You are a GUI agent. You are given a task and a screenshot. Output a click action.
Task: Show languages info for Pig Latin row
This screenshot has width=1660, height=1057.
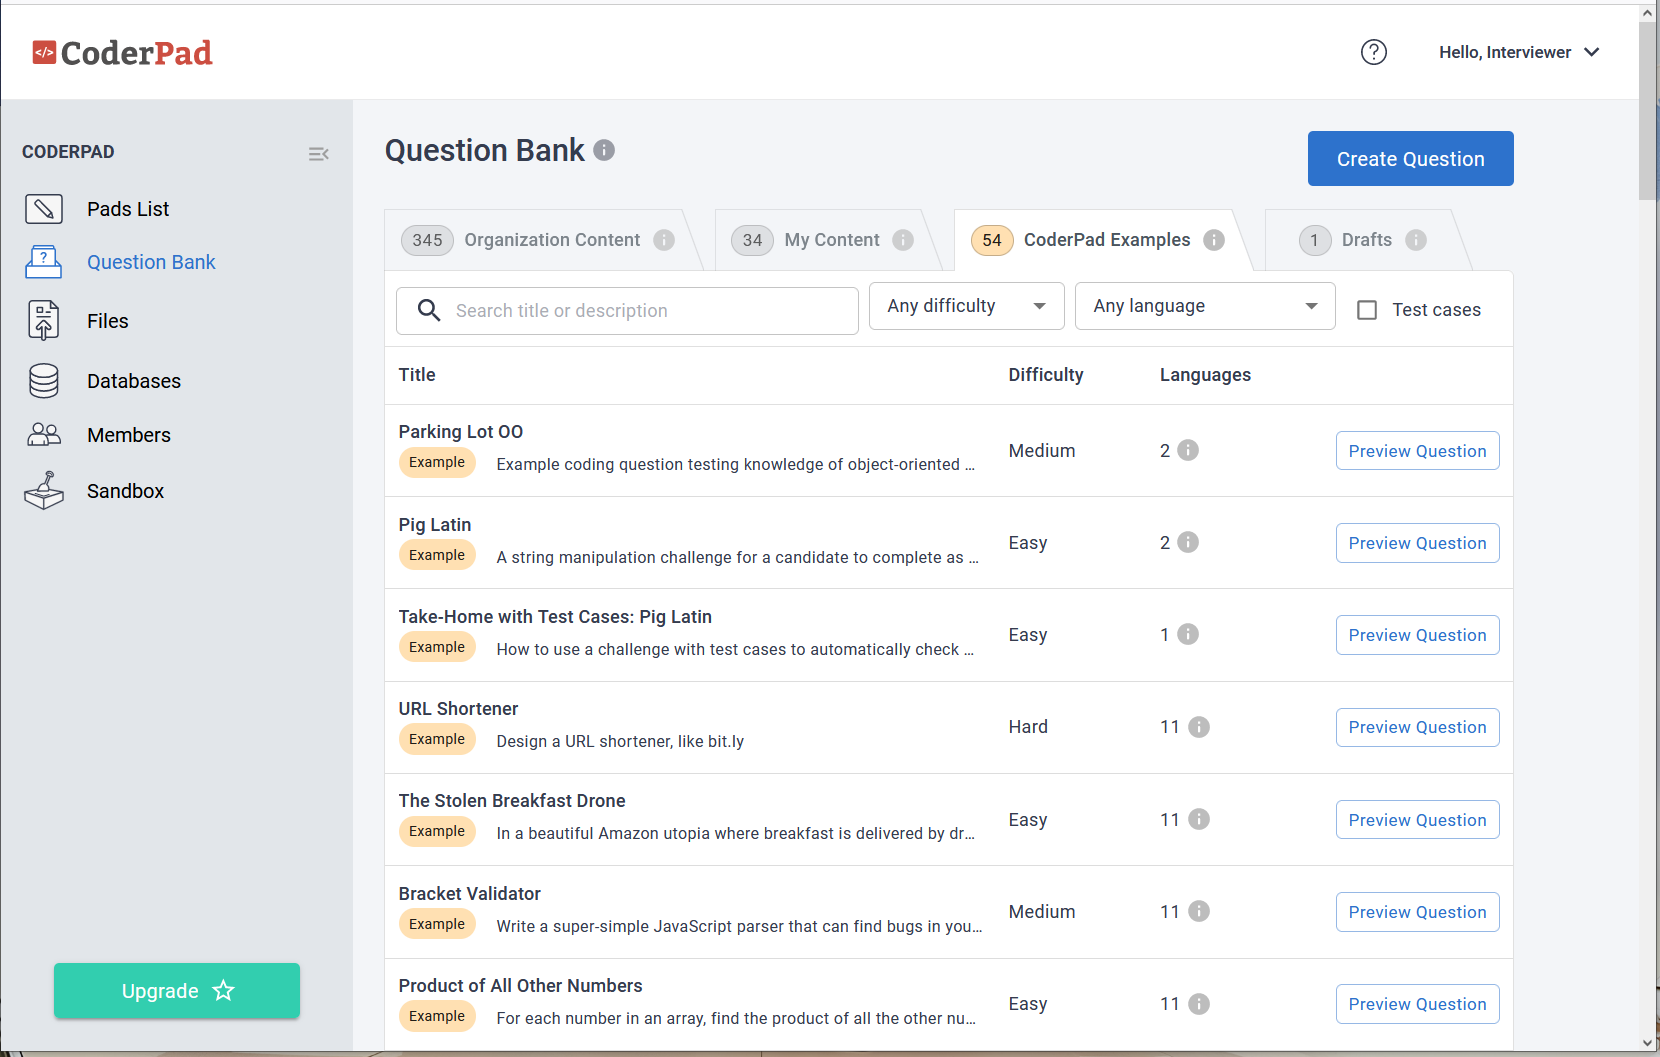point(1188,542)
